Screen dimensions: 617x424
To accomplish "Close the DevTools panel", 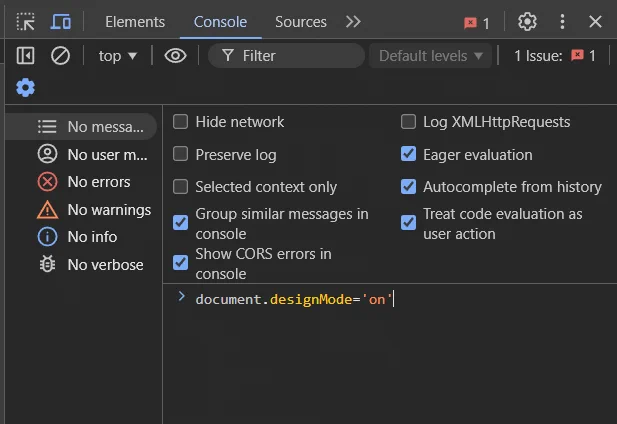I will 595,22.
